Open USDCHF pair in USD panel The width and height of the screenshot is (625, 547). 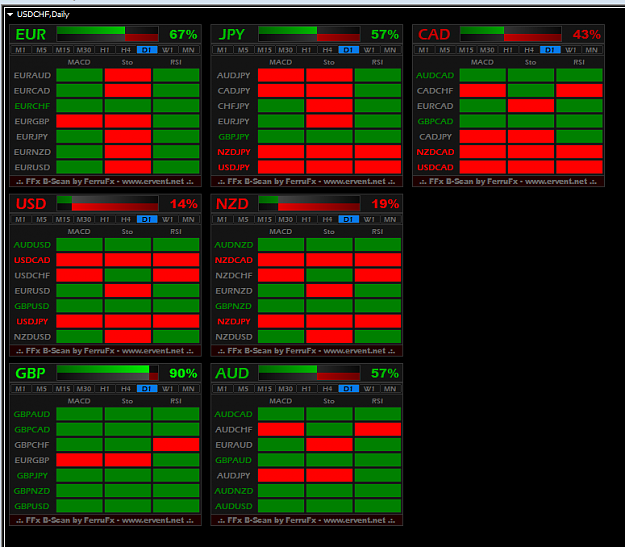click(x=32, y=275)
